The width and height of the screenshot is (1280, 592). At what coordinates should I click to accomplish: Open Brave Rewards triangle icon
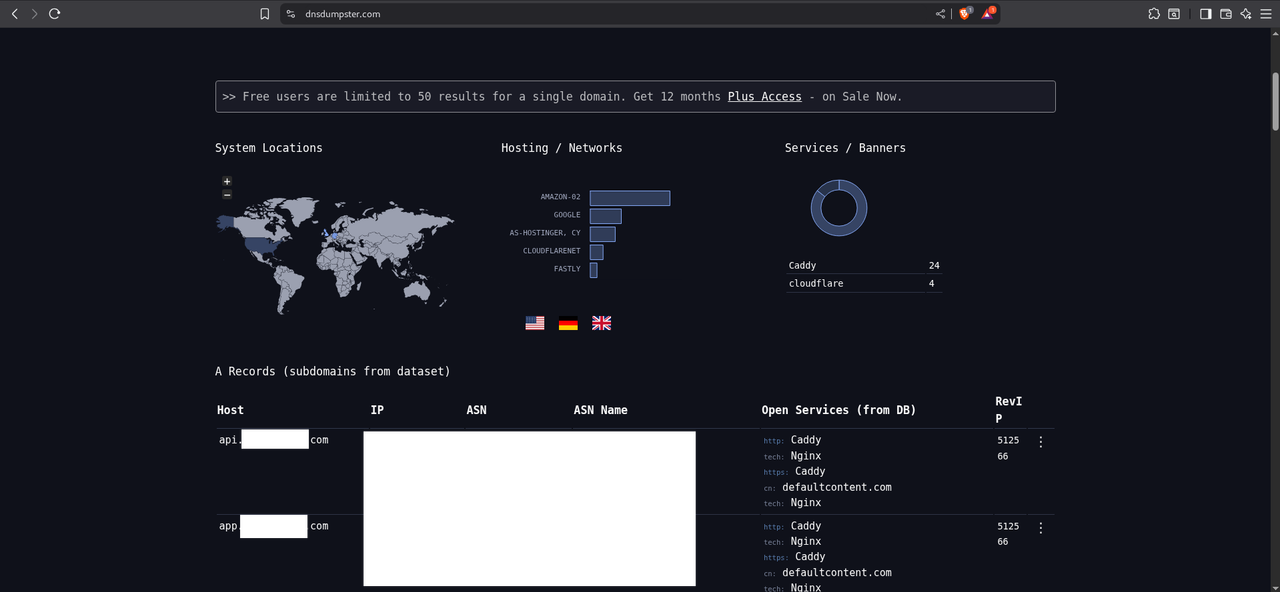click(988, 14)
